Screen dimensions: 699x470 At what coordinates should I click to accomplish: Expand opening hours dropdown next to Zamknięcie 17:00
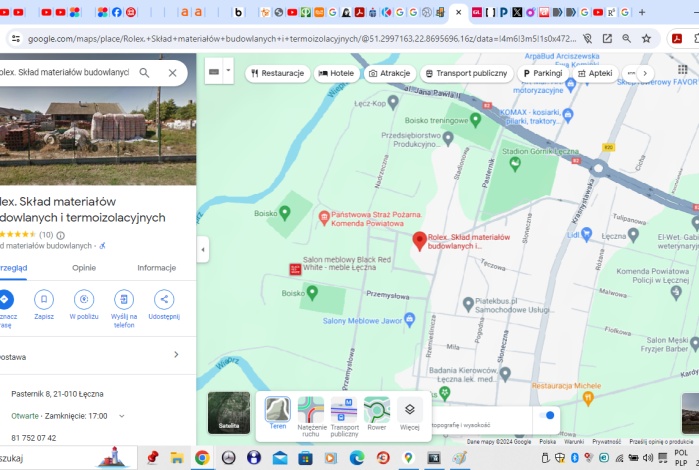pyautogui.click(x=122, y=416)
